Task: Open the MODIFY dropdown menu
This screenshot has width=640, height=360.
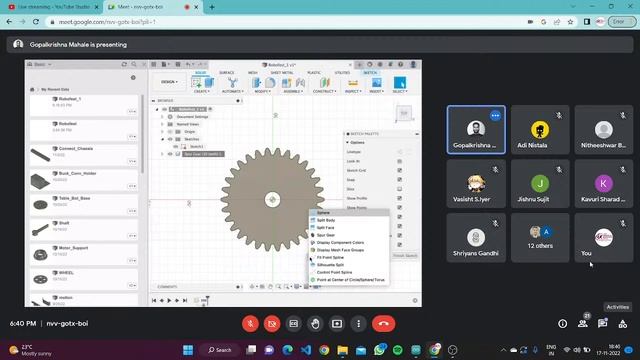Action: tap(262, 91)
